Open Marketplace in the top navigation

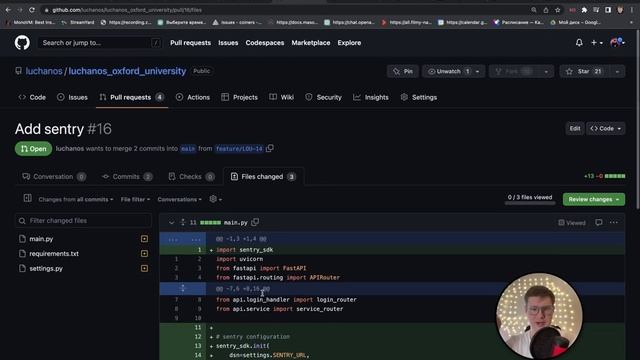pyautogui.click(x=311, y=42)
